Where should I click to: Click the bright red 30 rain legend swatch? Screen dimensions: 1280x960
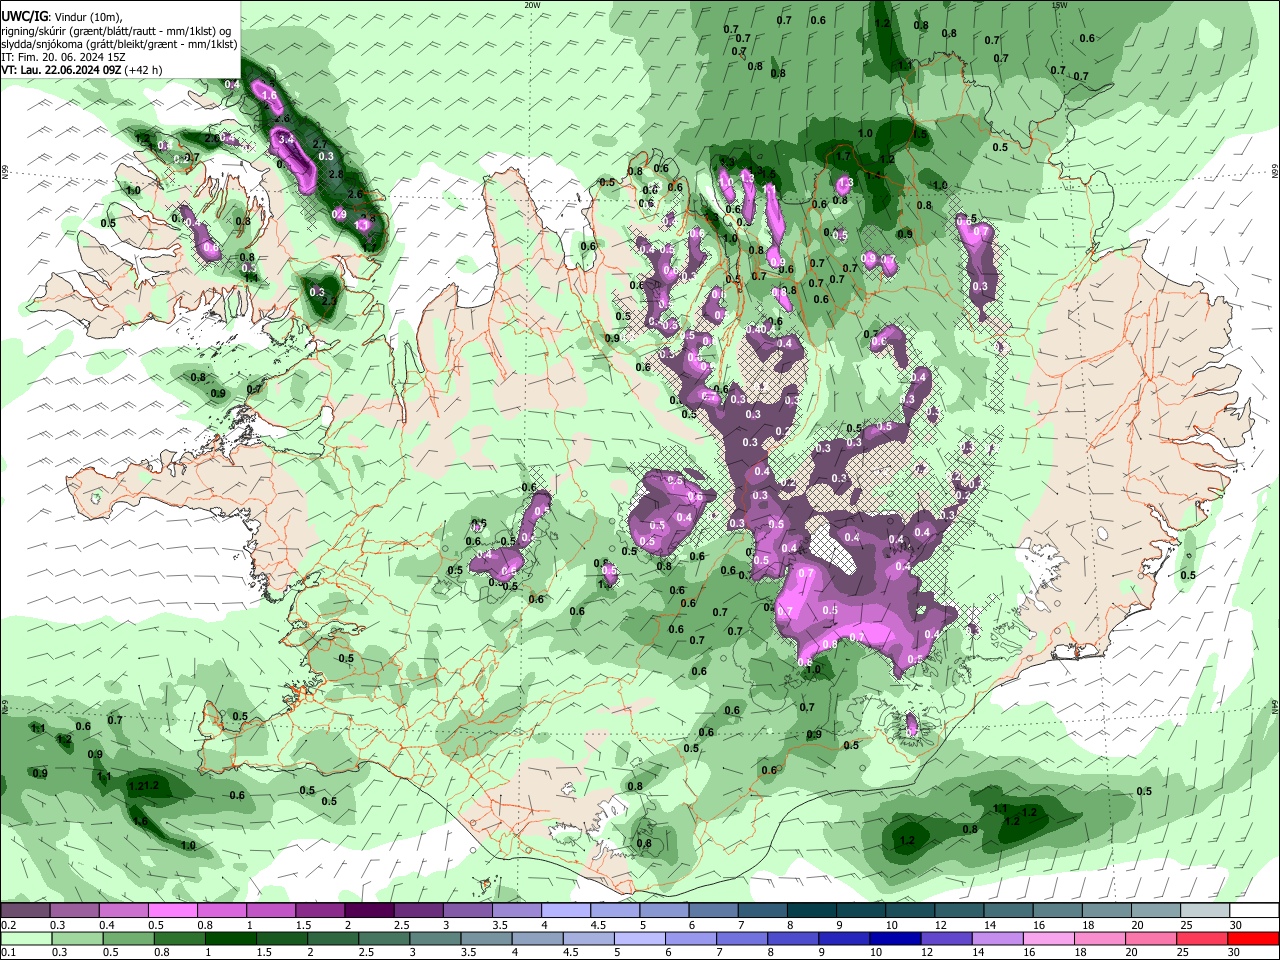pyautogui.click(x=1253, y=938)
